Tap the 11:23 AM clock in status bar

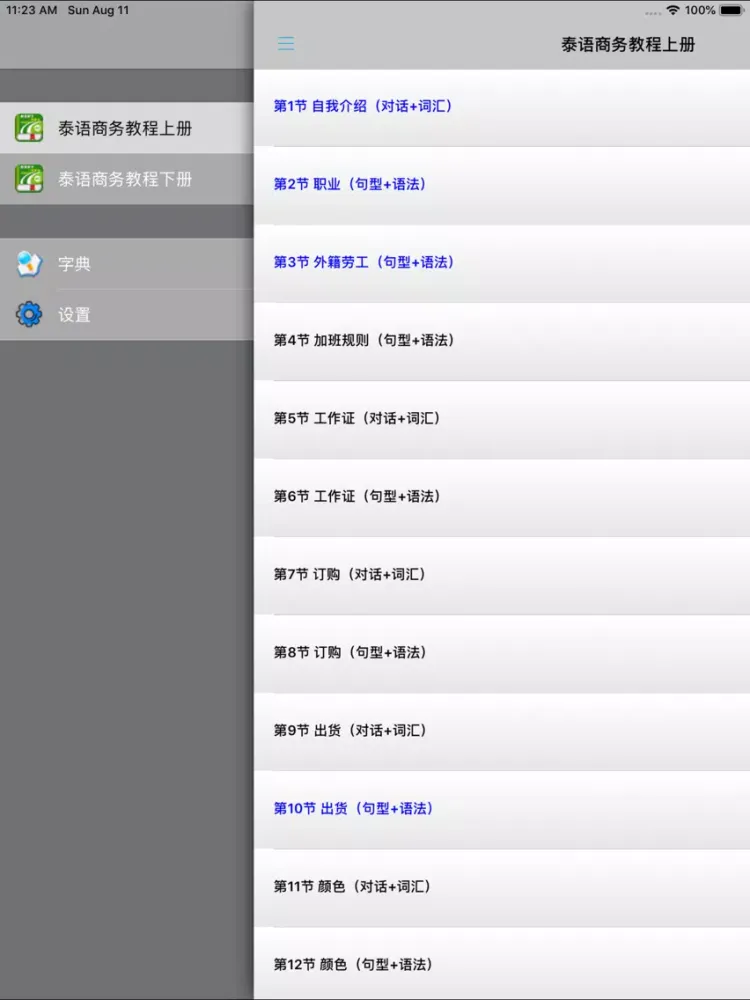(x=31, y=10)
